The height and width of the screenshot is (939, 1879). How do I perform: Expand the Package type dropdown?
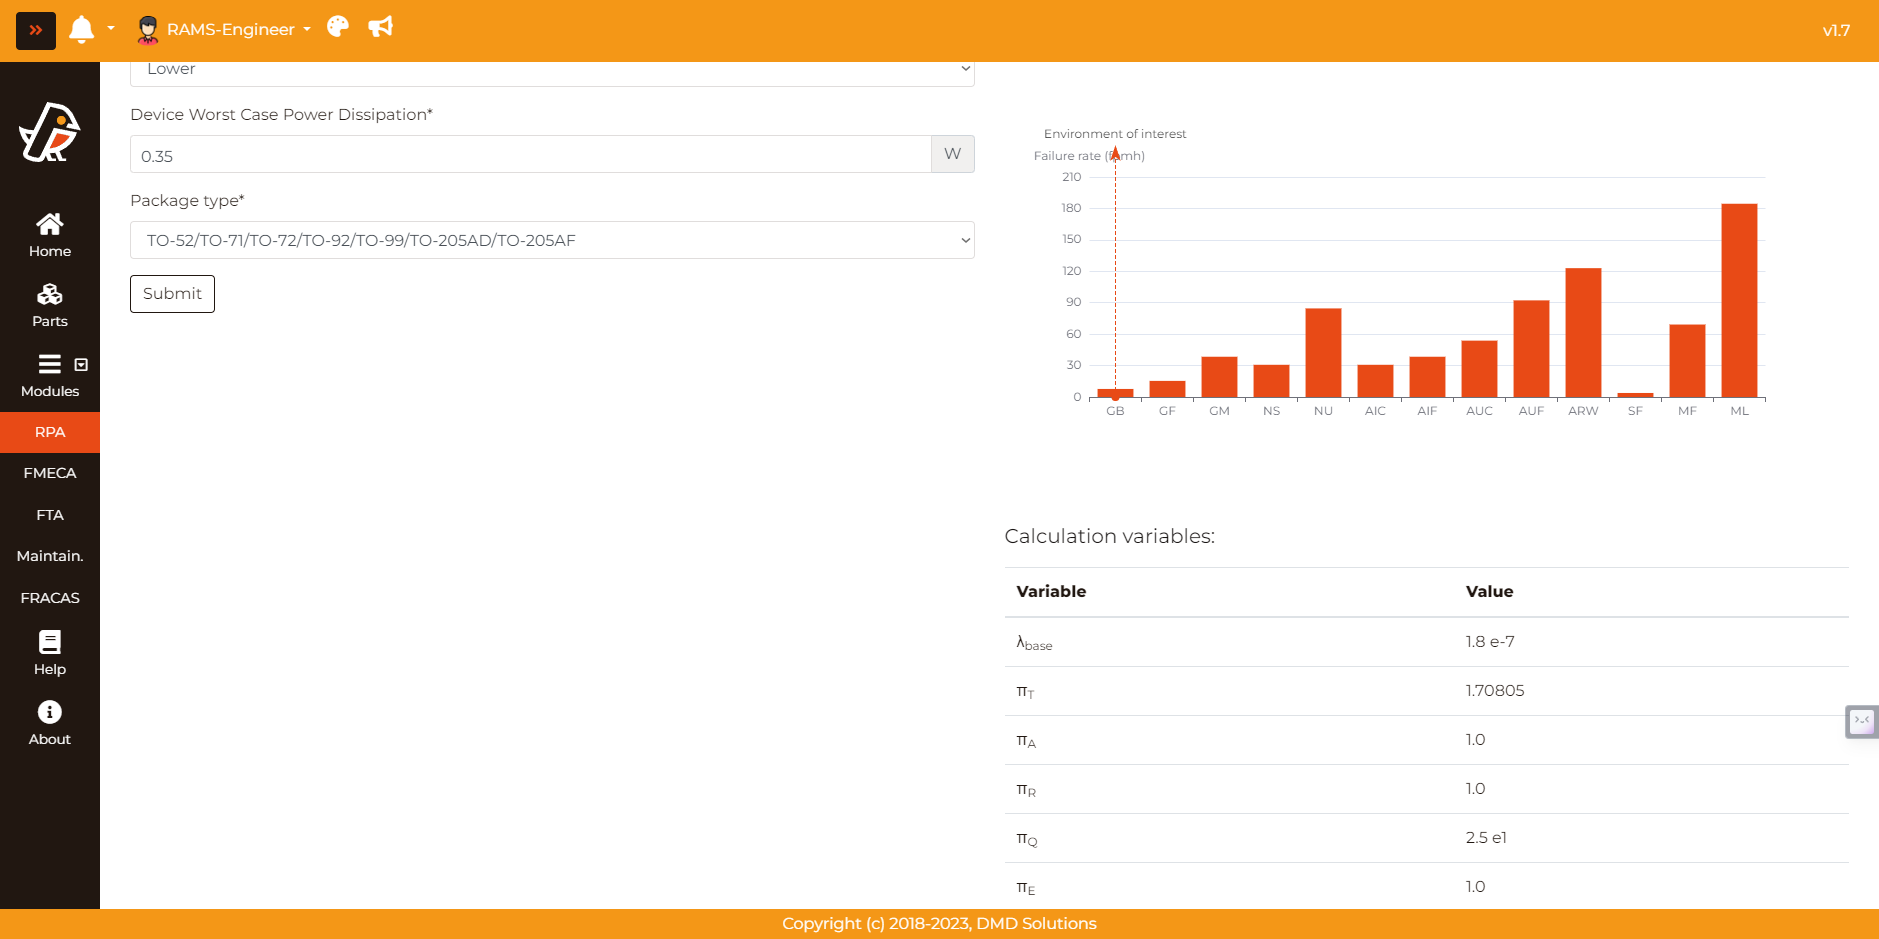(552, 240)
